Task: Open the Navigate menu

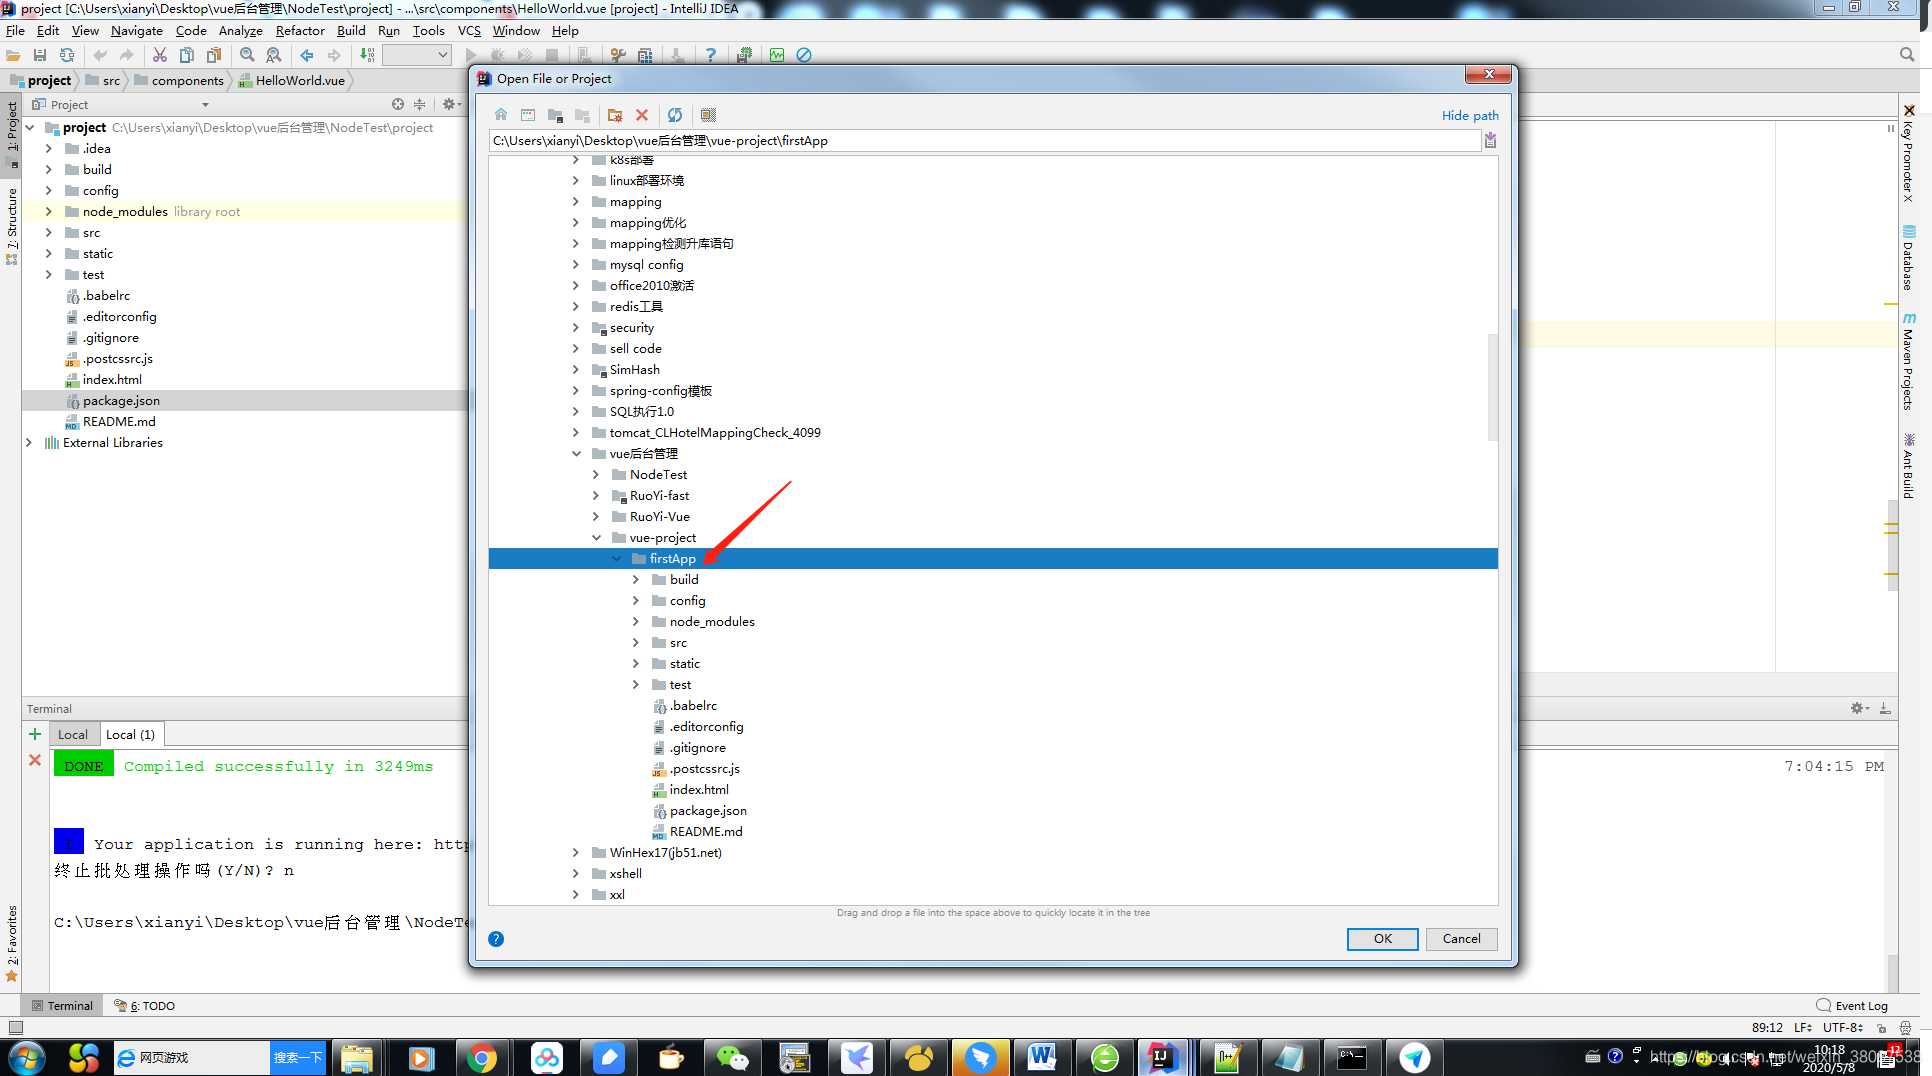Action: coord(136,31)
